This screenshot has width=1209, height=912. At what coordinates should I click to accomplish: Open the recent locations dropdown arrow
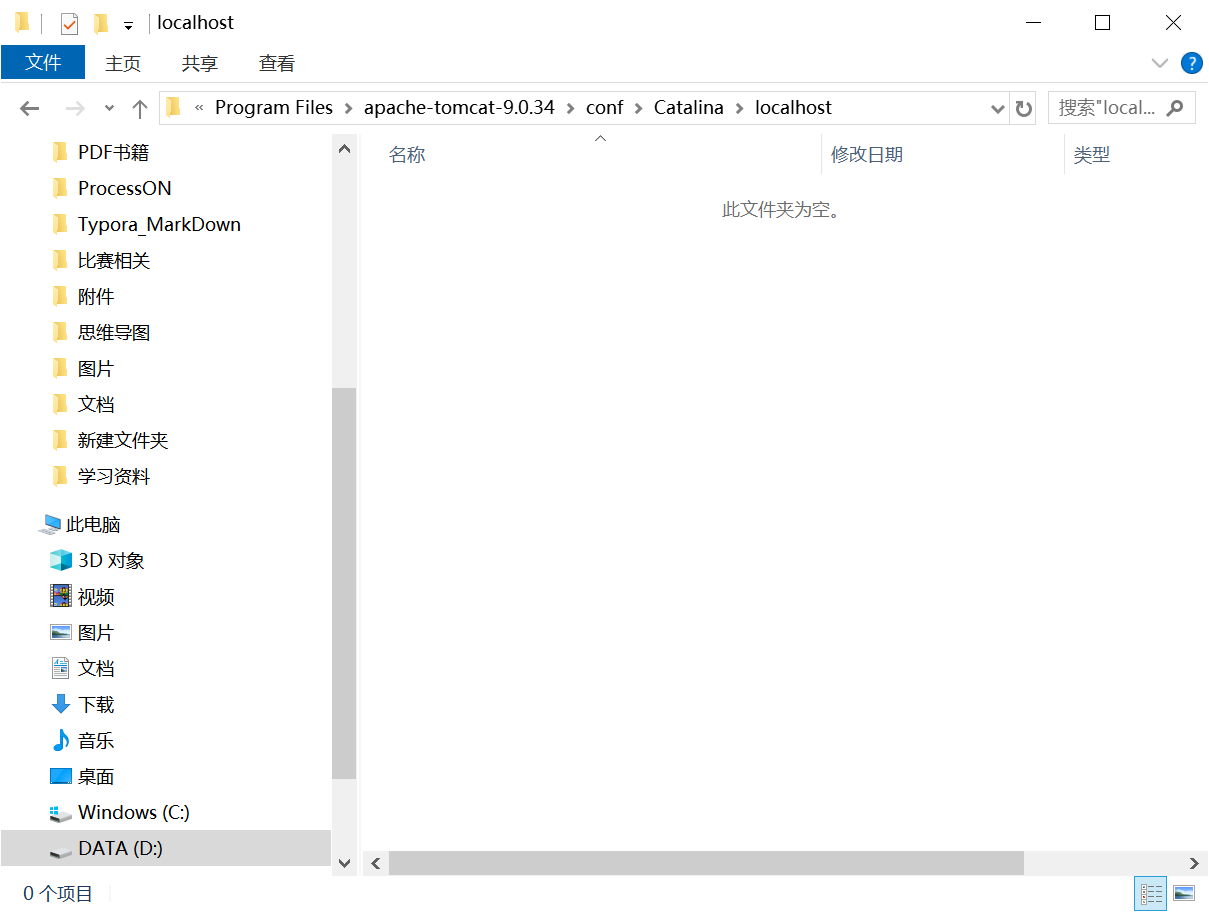pyautogui.click(x=109, y=108)
